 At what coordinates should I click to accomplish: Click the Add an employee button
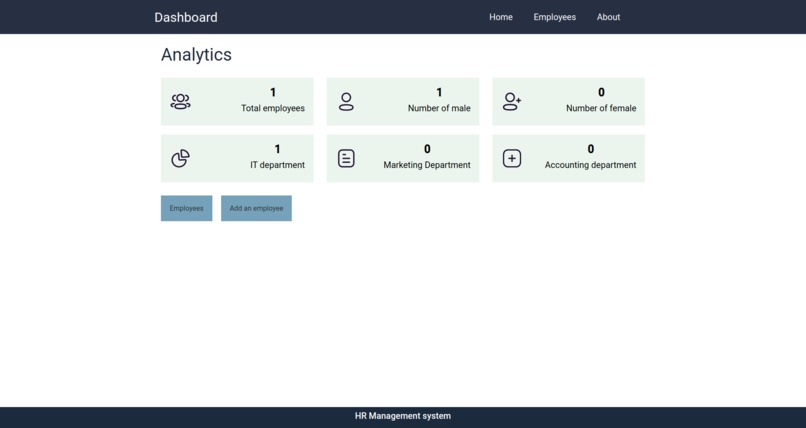pos(257,208)
